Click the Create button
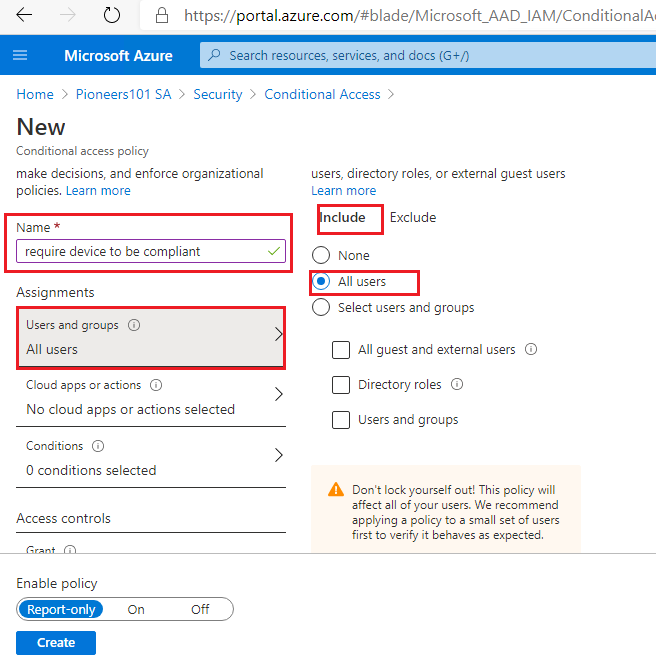656x656 pixels. tap(56, 643)
